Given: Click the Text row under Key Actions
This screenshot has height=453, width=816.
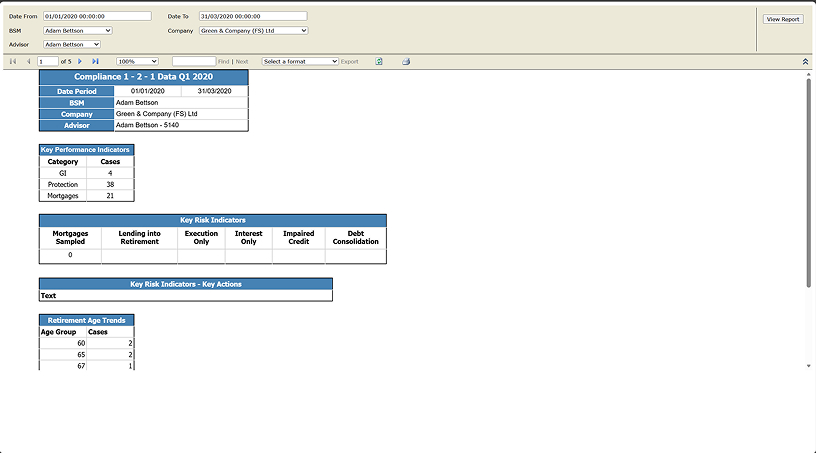Looking at the screenshot, I should coord(186,296).
